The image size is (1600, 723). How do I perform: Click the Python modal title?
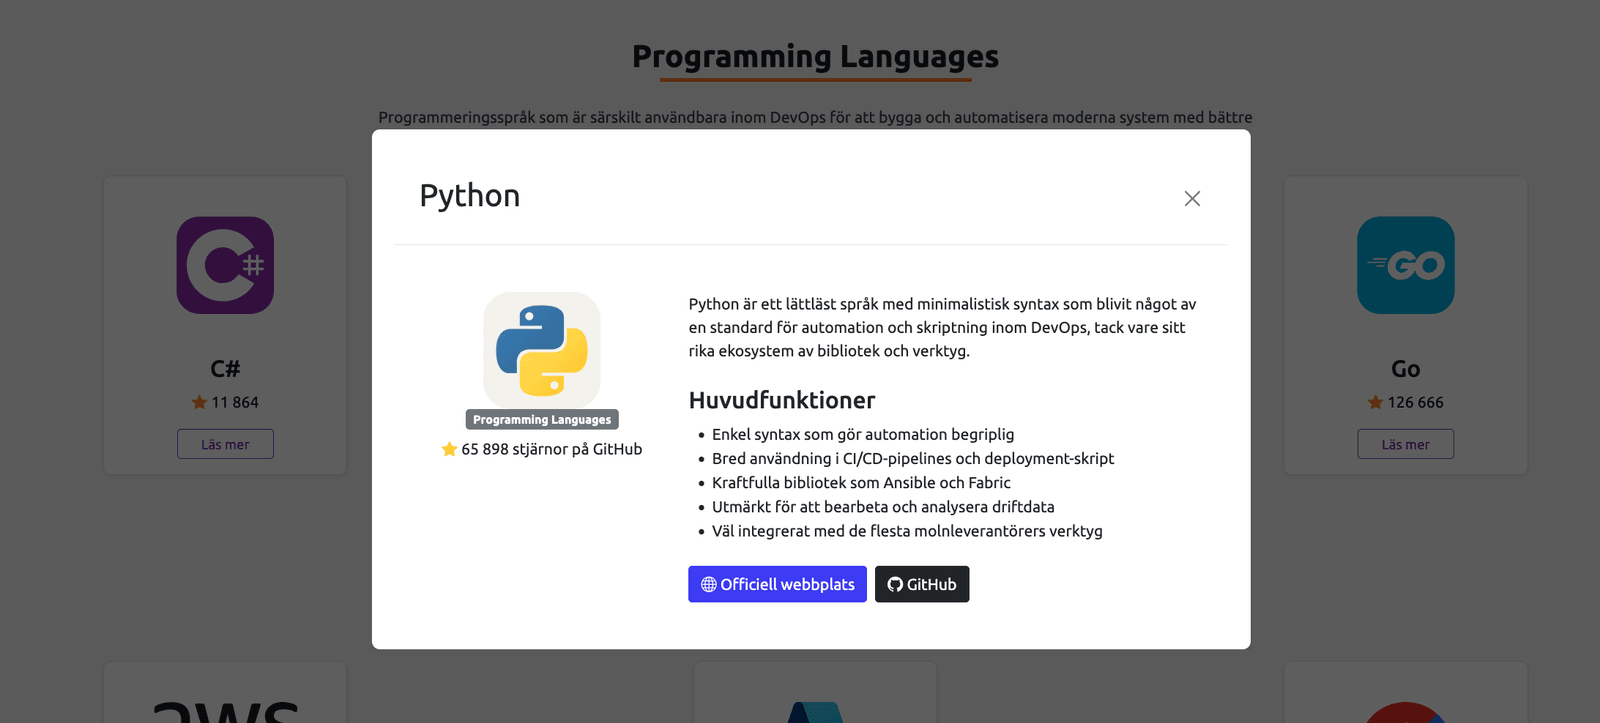[x=470, y=196]
